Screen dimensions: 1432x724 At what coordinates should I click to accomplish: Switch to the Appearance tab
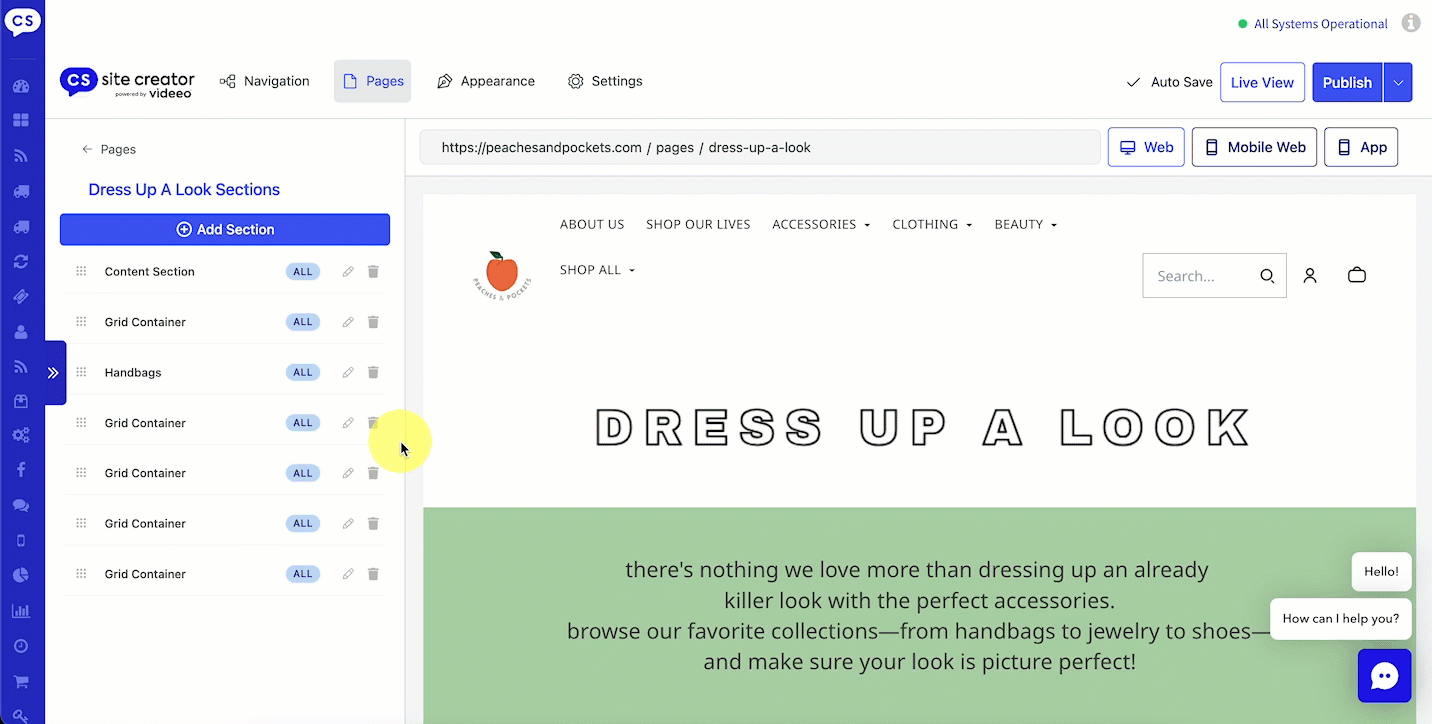pyautogui.click(x=486, y=81)
